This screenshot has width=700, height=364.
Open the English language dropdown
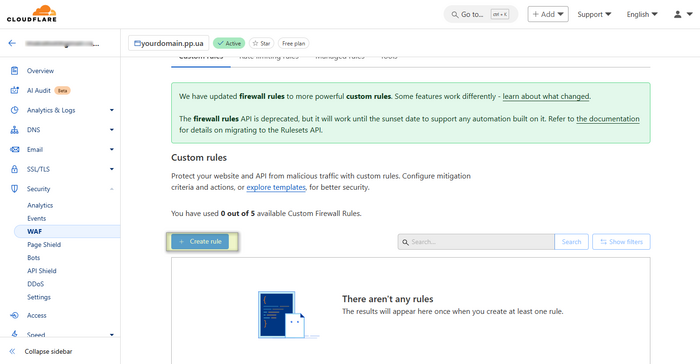point(642,14)
